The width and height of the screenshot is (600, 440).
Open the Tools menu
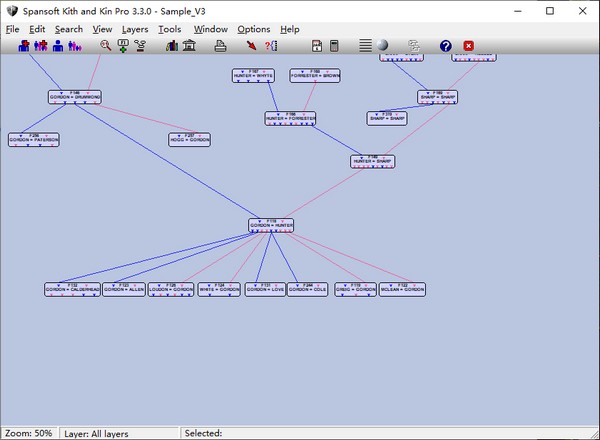click(170, 29)
